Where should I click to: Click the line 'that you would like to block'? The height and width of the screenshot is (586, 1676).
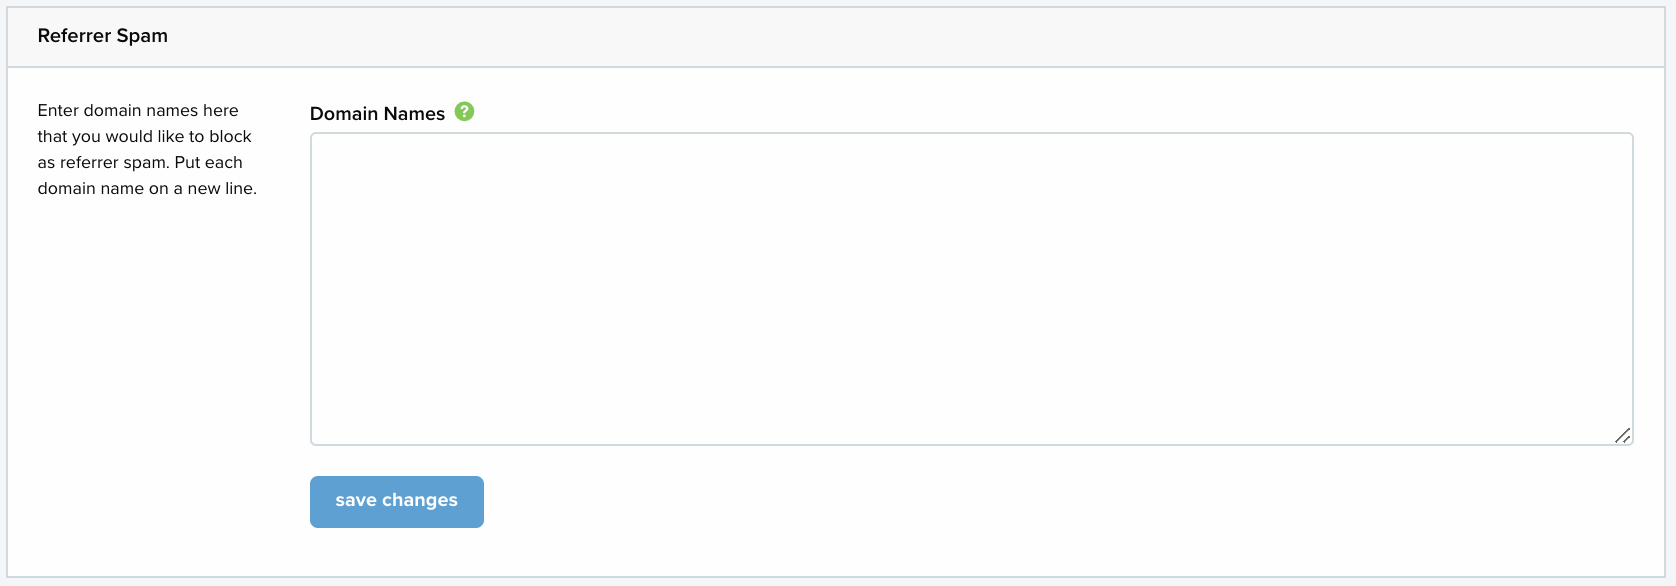pos(145,137)
